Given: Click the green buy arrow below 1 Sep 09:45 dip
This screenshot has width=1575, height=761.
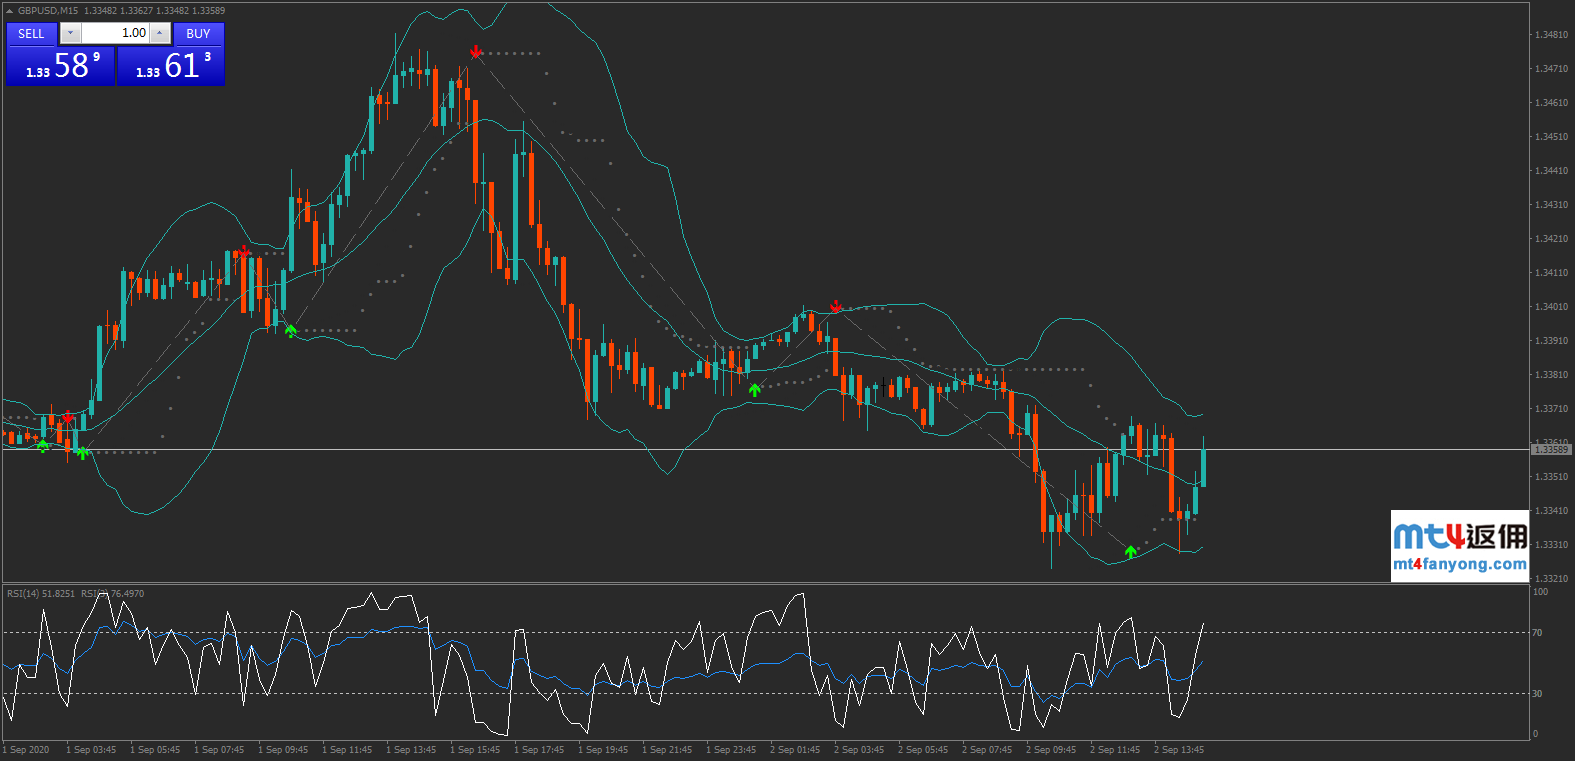Looking at the screenshot, I should click(290, 330).
